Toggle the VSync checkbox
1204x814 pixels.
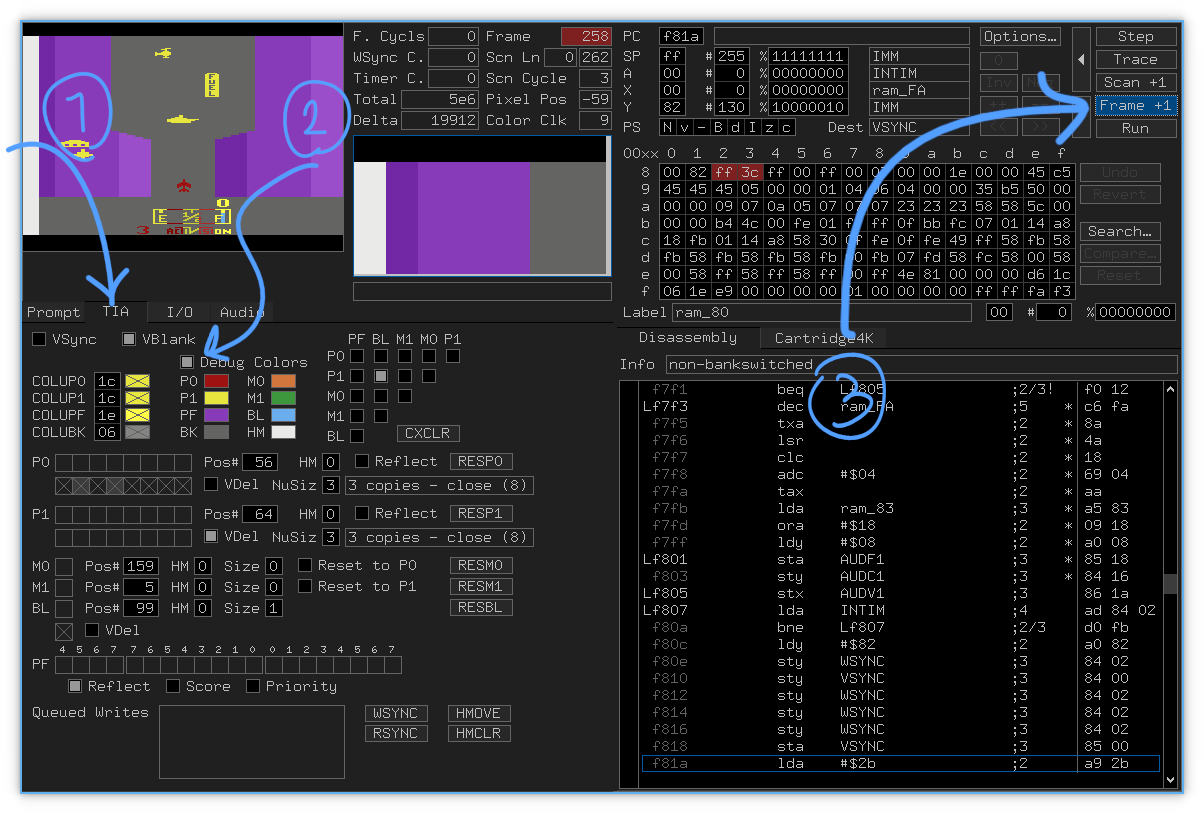pyautogui.click(x=39, y=339)
